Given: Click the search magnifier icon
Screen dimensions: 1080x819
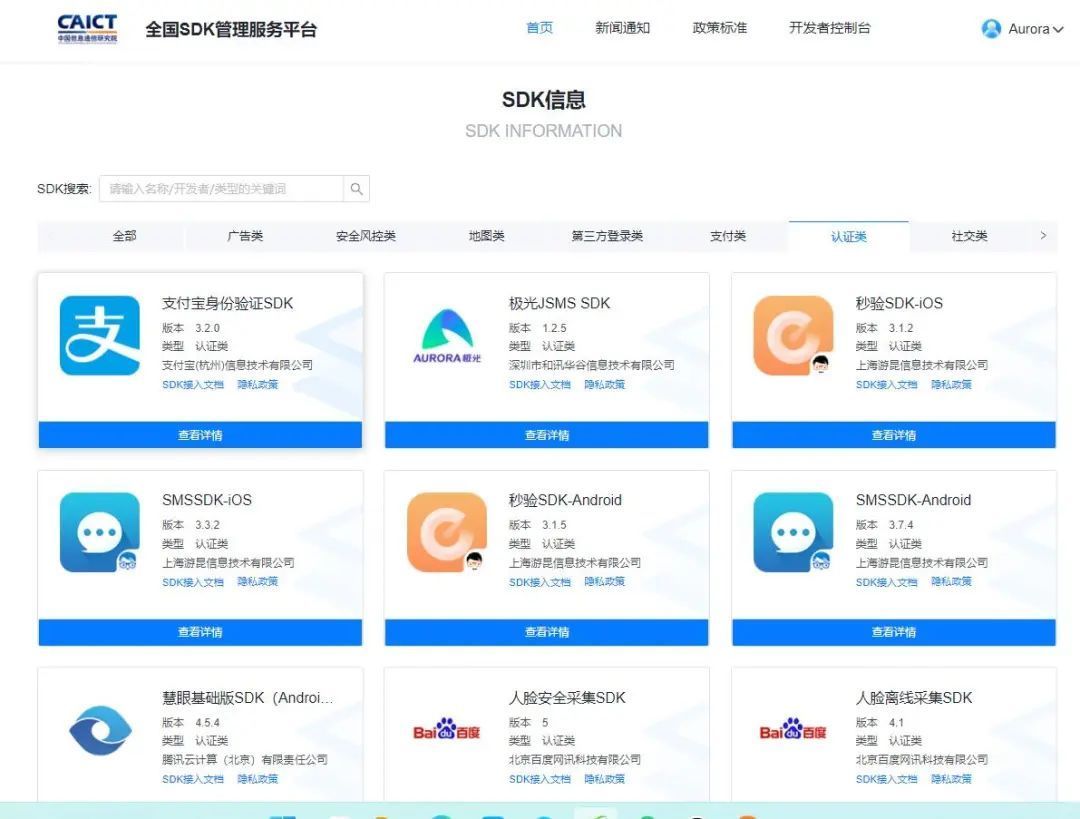Looking at the screenshot, I should coord(356,189).
